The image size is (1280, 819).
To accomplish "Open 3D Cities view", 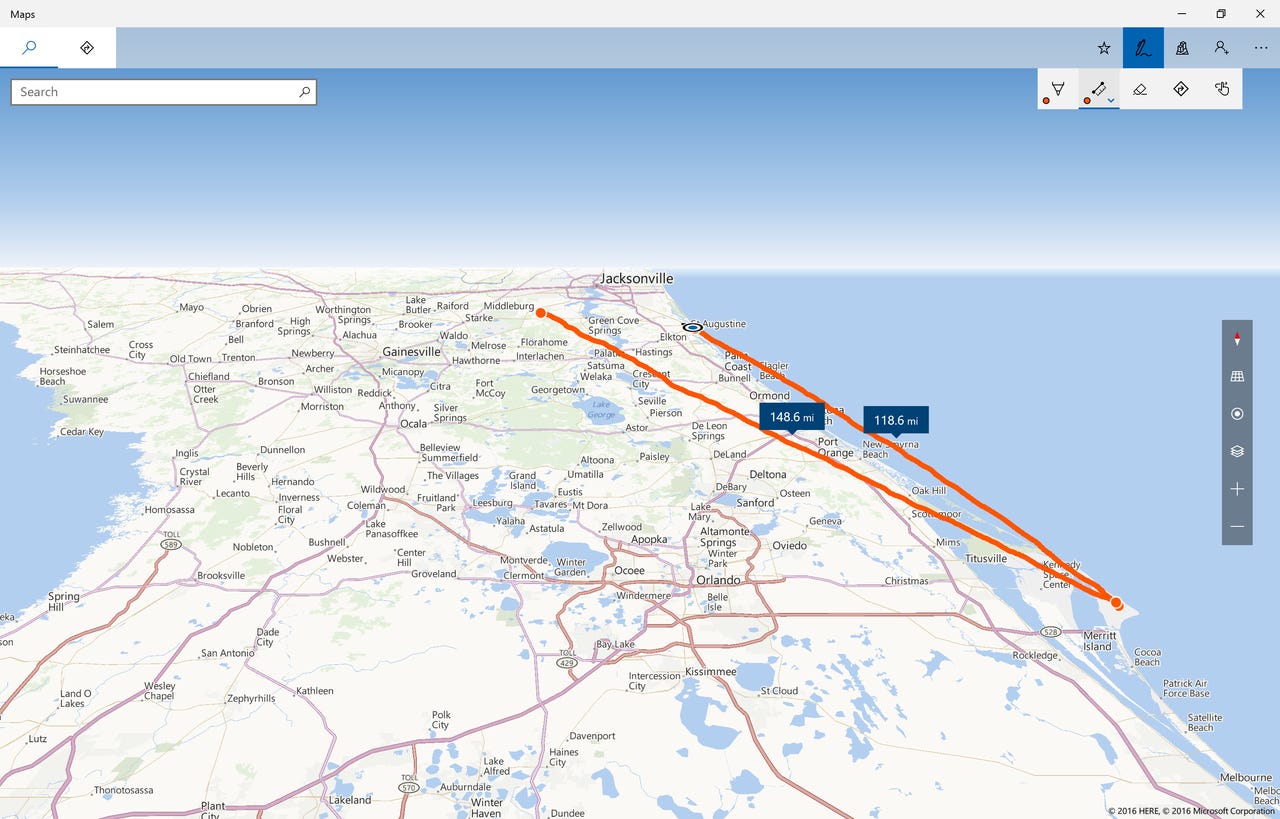I will (1181, 47).
